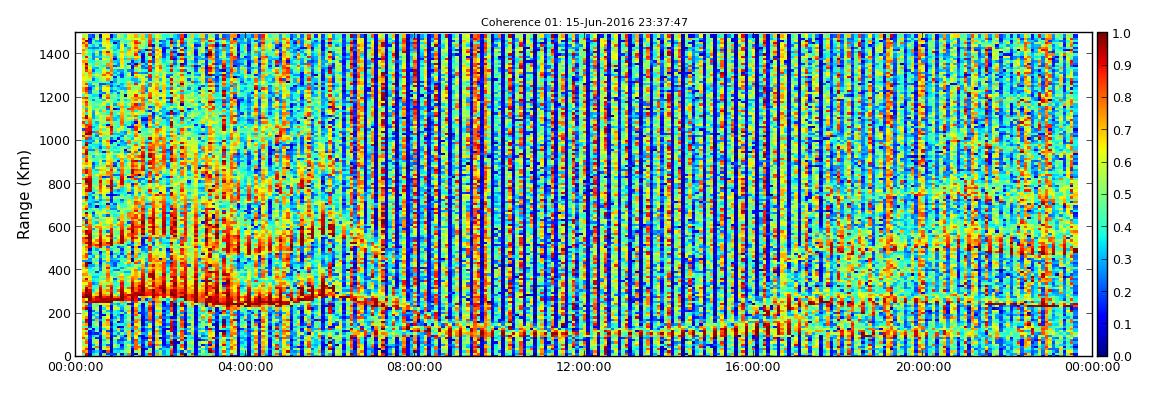Click the 08:00:00 time tick label
1150x407 pixels.
(x=413, y=367)
